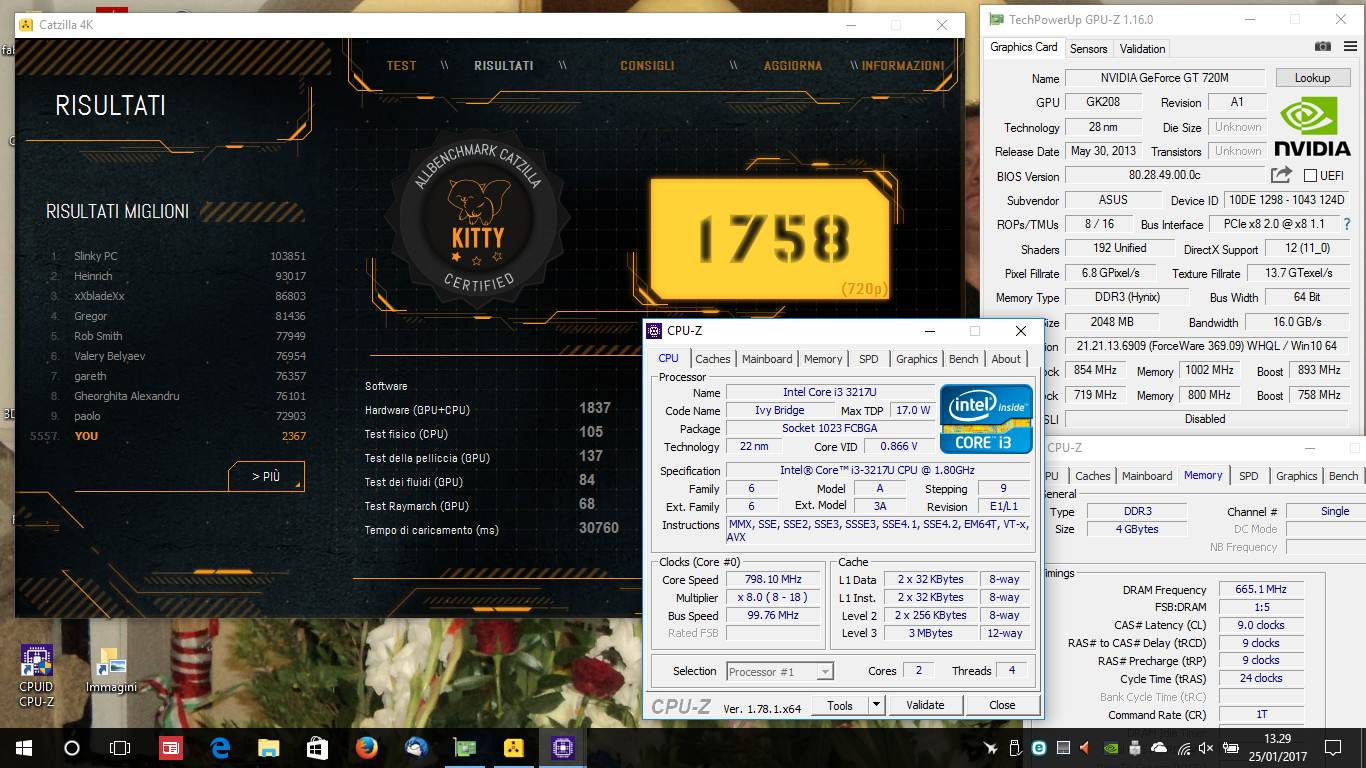This screenshot has height=768, width=1366.
Task: Open CONSIGLI section in Catzilla
Action: 647,66
